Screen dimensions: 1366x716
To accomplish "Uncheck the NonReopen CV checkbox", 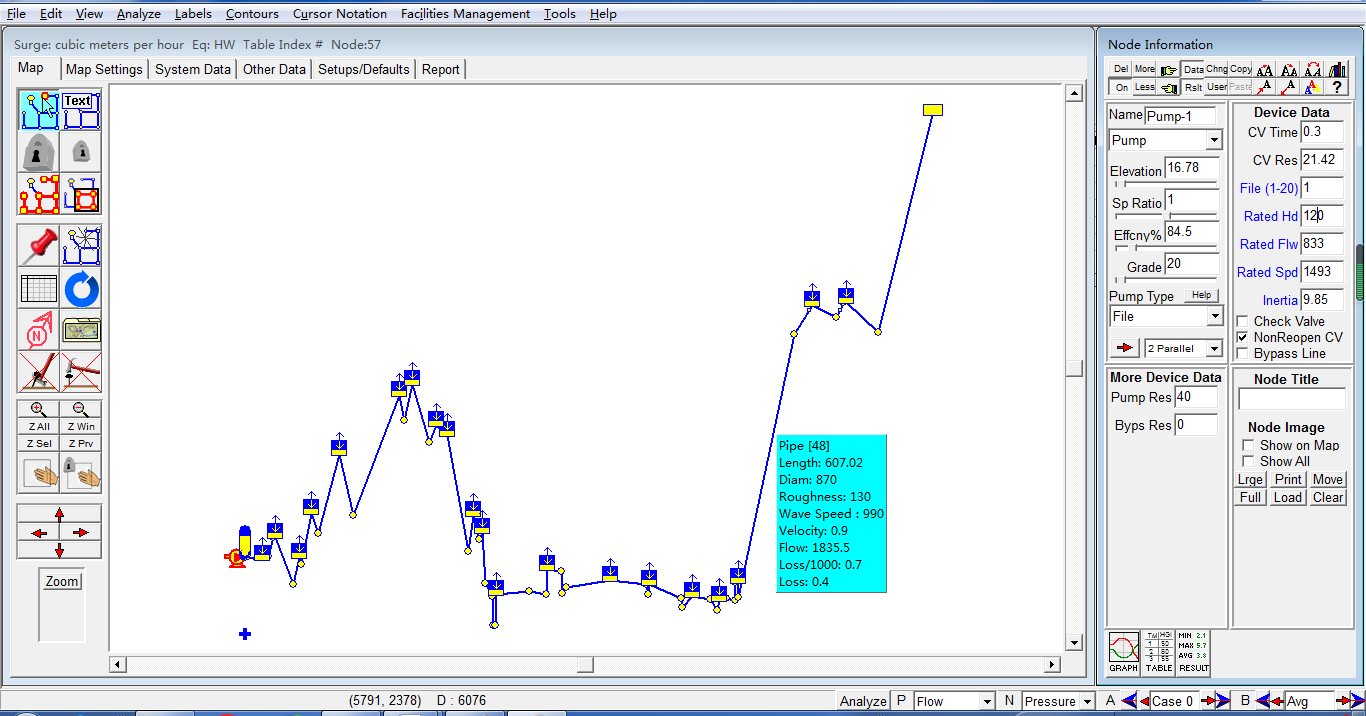I will (1242, 337).
